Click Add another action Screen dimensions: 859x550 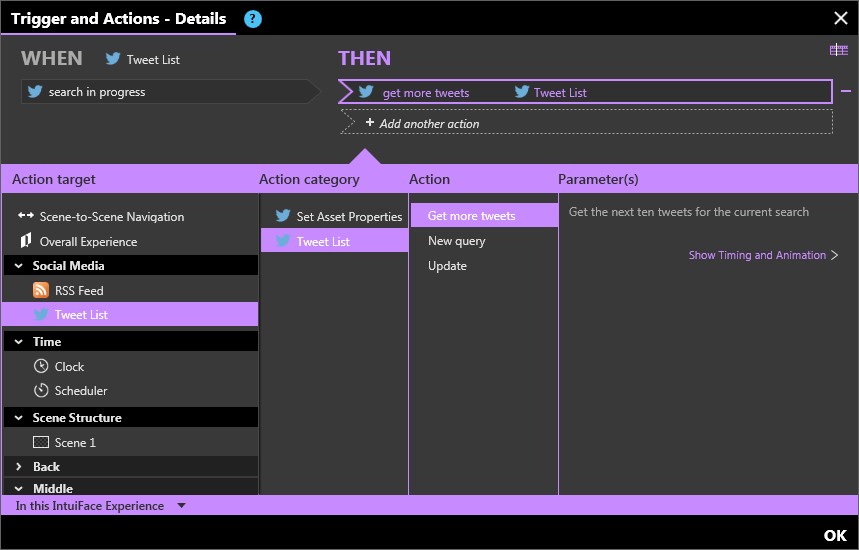(586, 123)
